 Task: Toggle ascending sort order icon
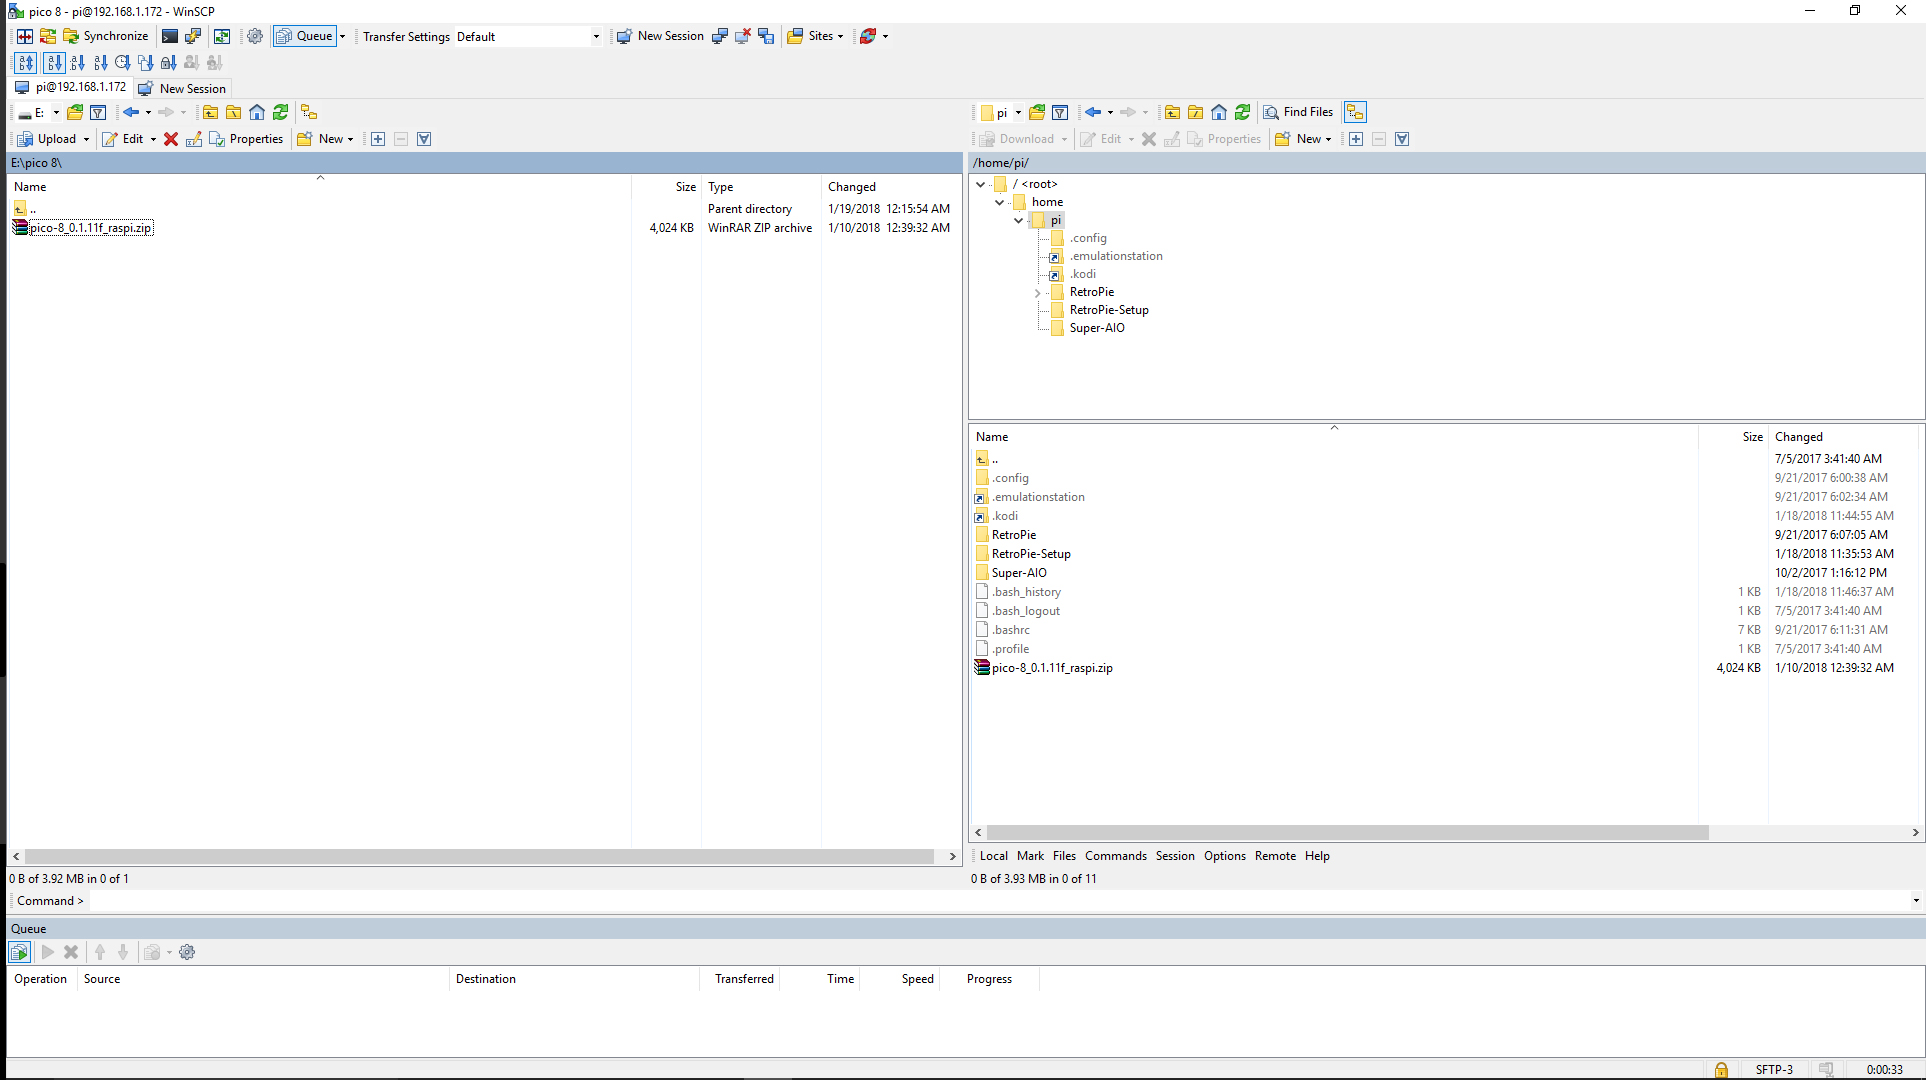25,62
